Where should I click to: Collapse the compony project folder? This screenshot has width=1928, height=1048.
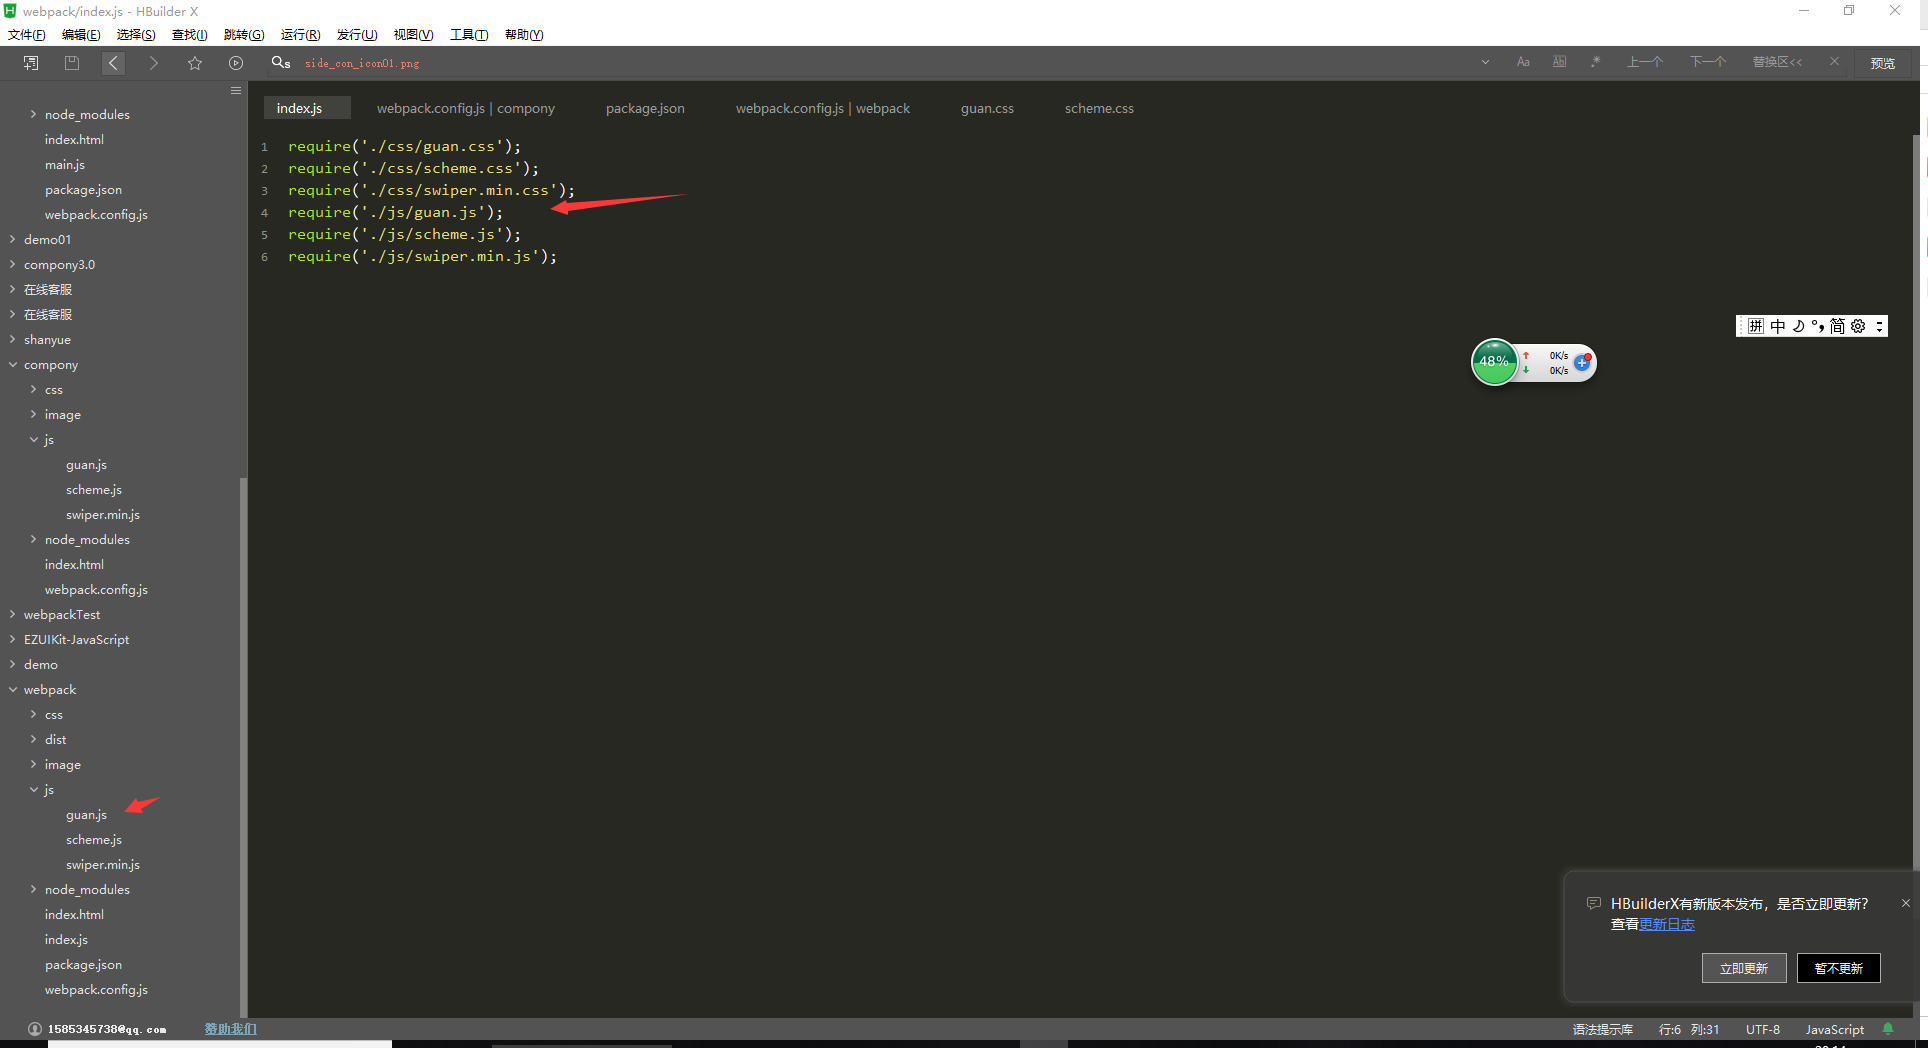pos(13,365)
